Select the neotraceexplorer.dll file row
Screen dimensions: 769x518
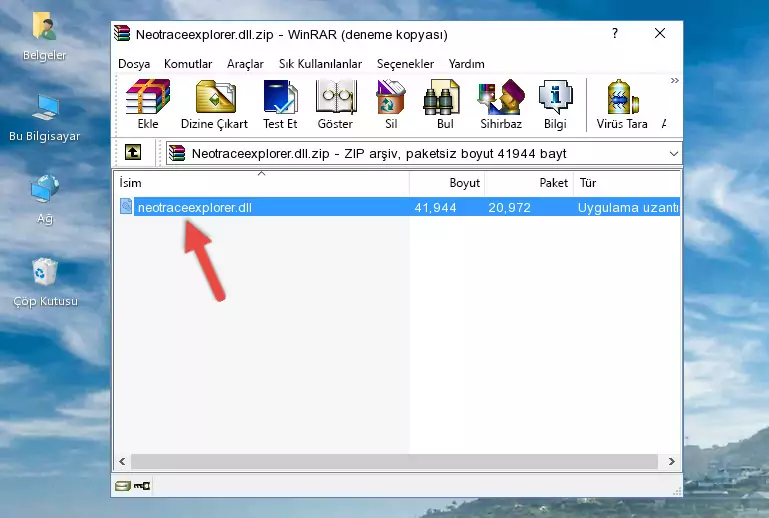click(x=398, y=207)
